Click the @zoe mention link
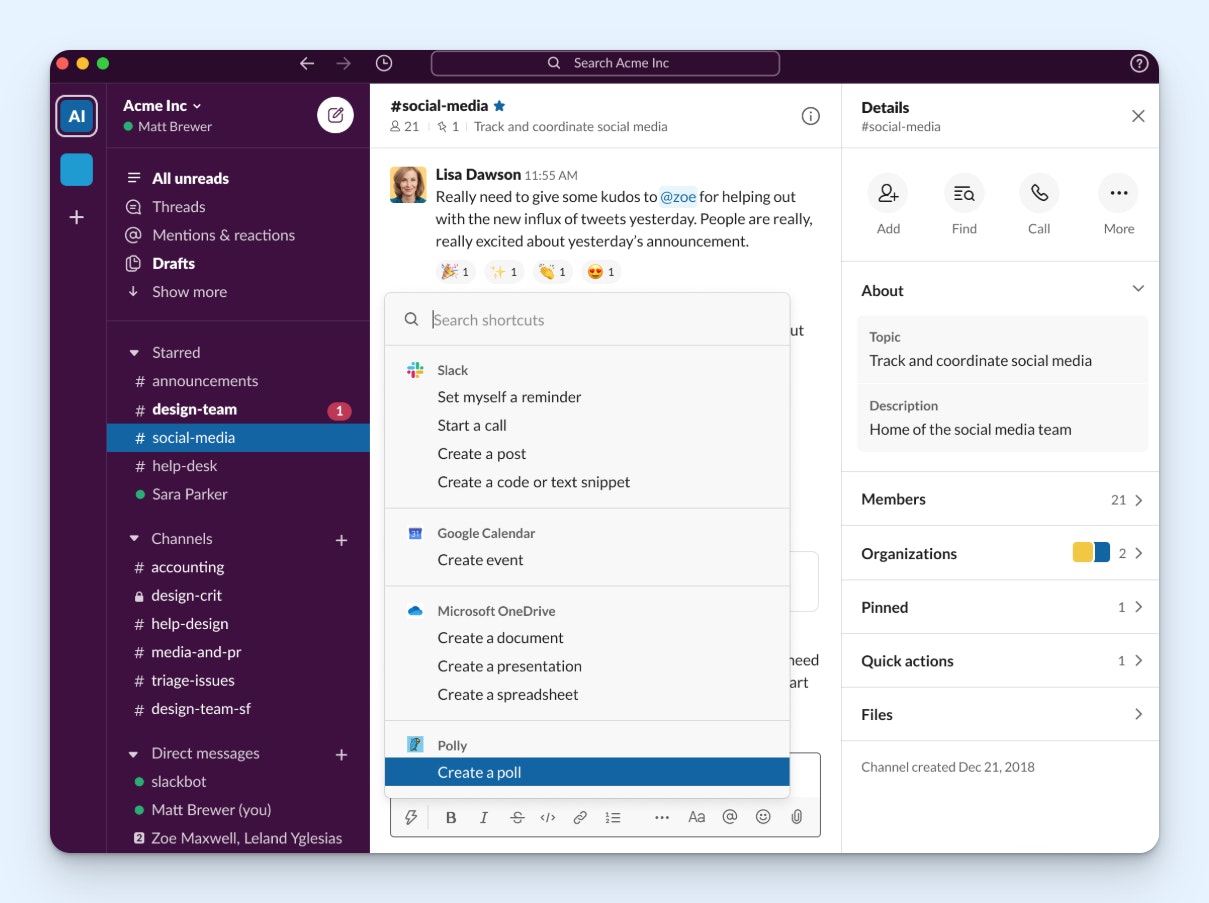This screenshot has width=1209, height=903. [678, 197]
